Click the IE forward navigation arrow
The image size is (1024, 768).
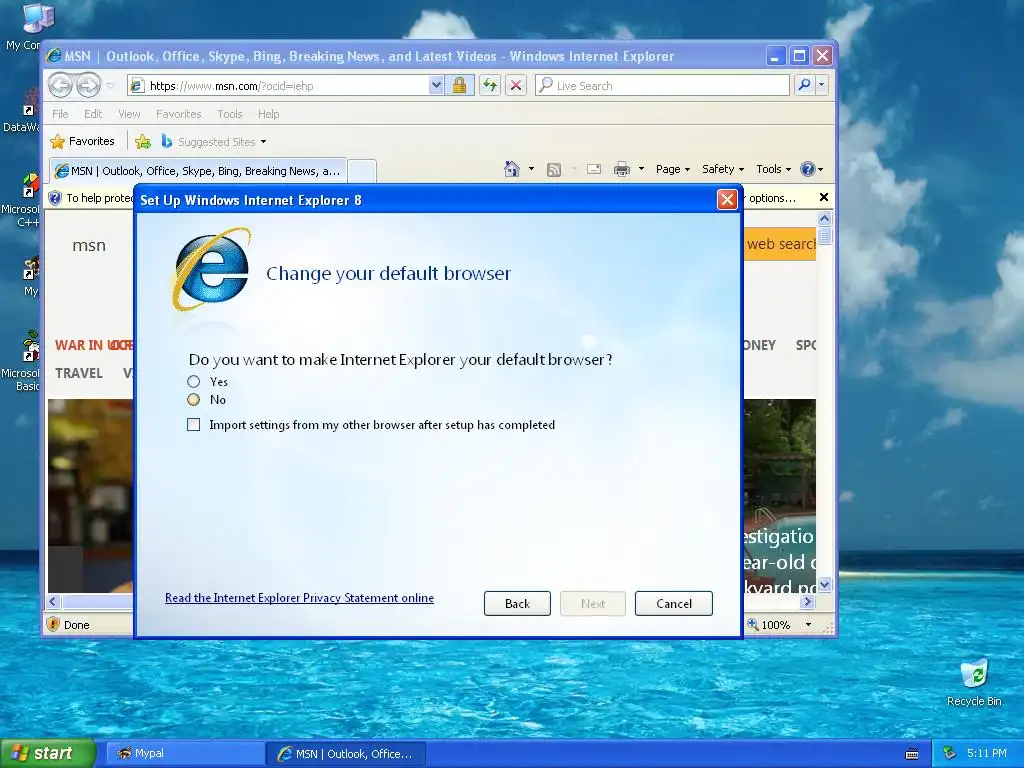pos(89,85)
